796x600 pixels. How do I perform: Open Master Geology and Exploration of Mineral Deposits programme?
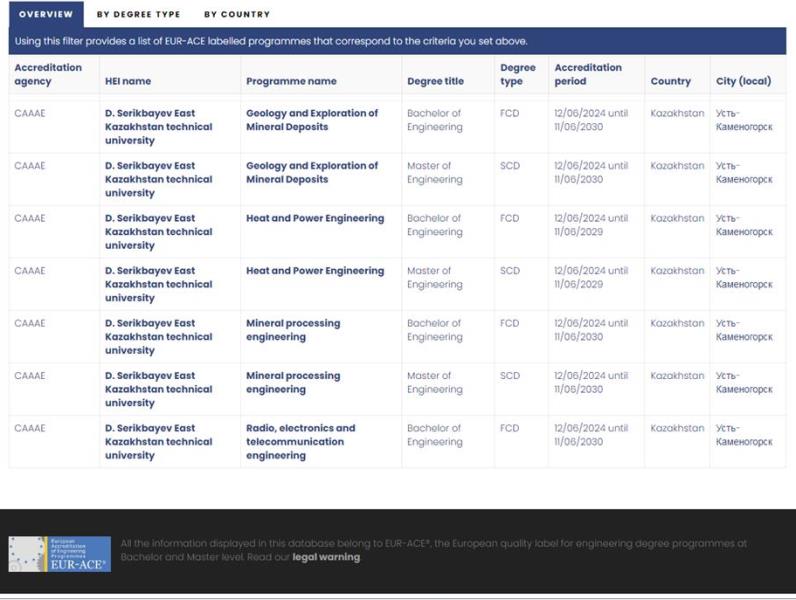coord(312,172)
